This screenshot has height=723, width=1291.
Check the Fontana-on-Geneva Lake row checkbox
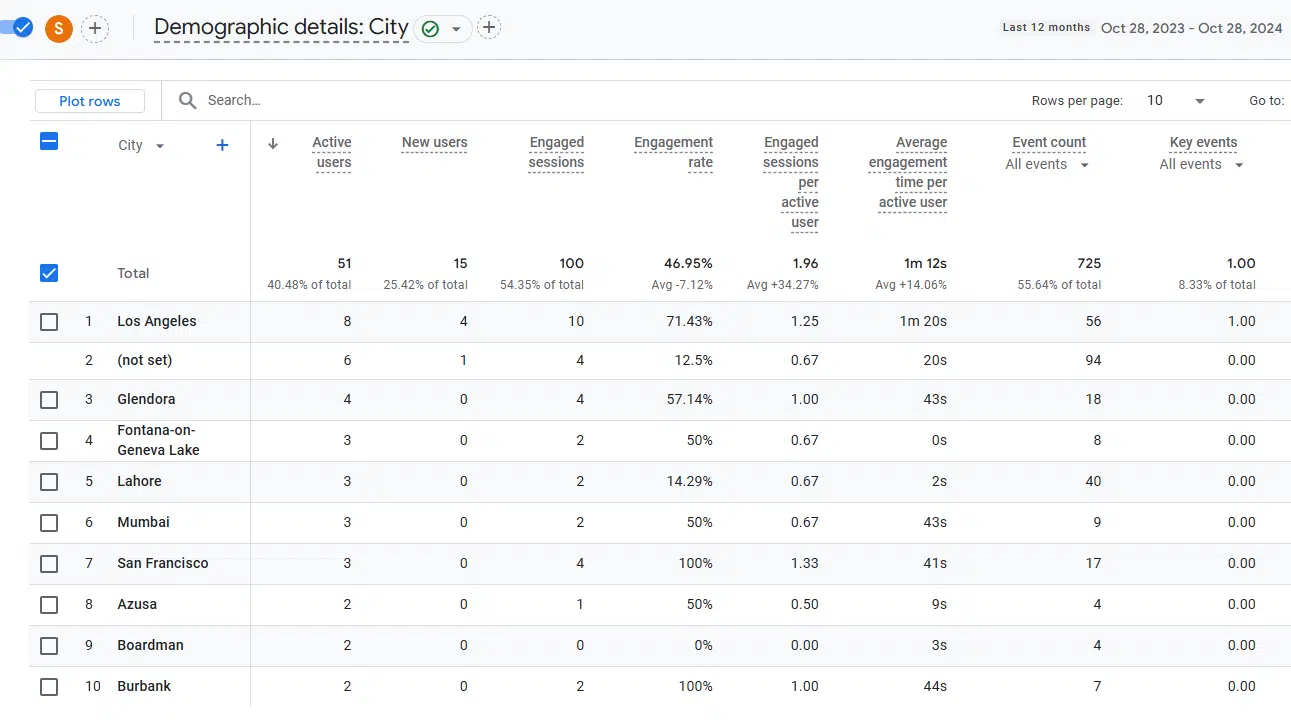click(49, 441)
